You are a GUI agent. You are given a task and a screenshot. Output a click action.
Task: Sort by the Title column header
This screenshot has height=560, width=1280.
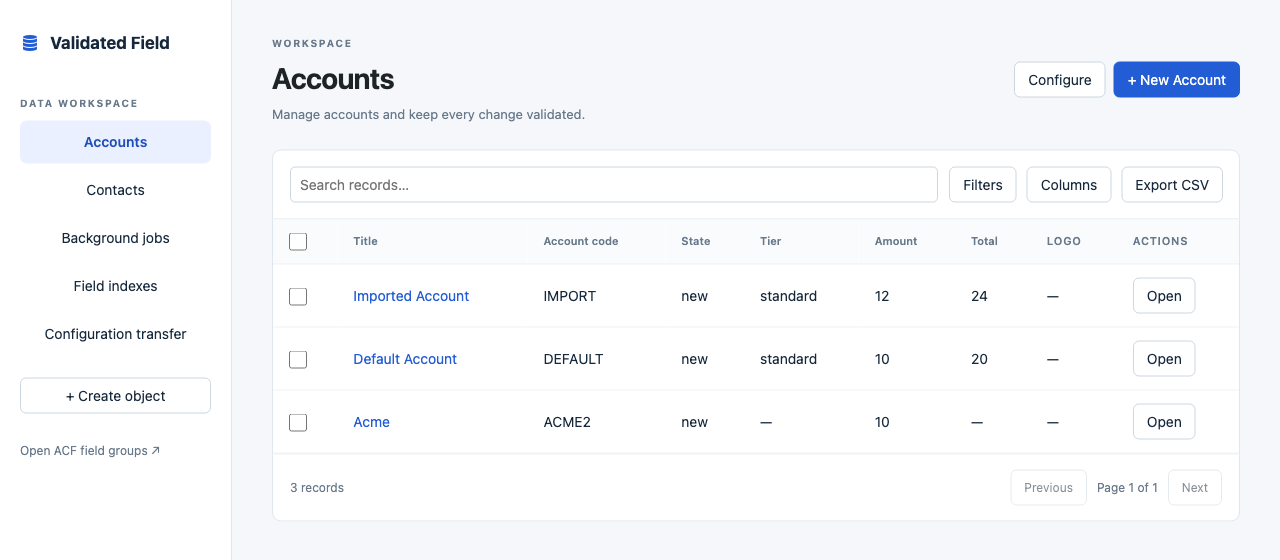365,241
